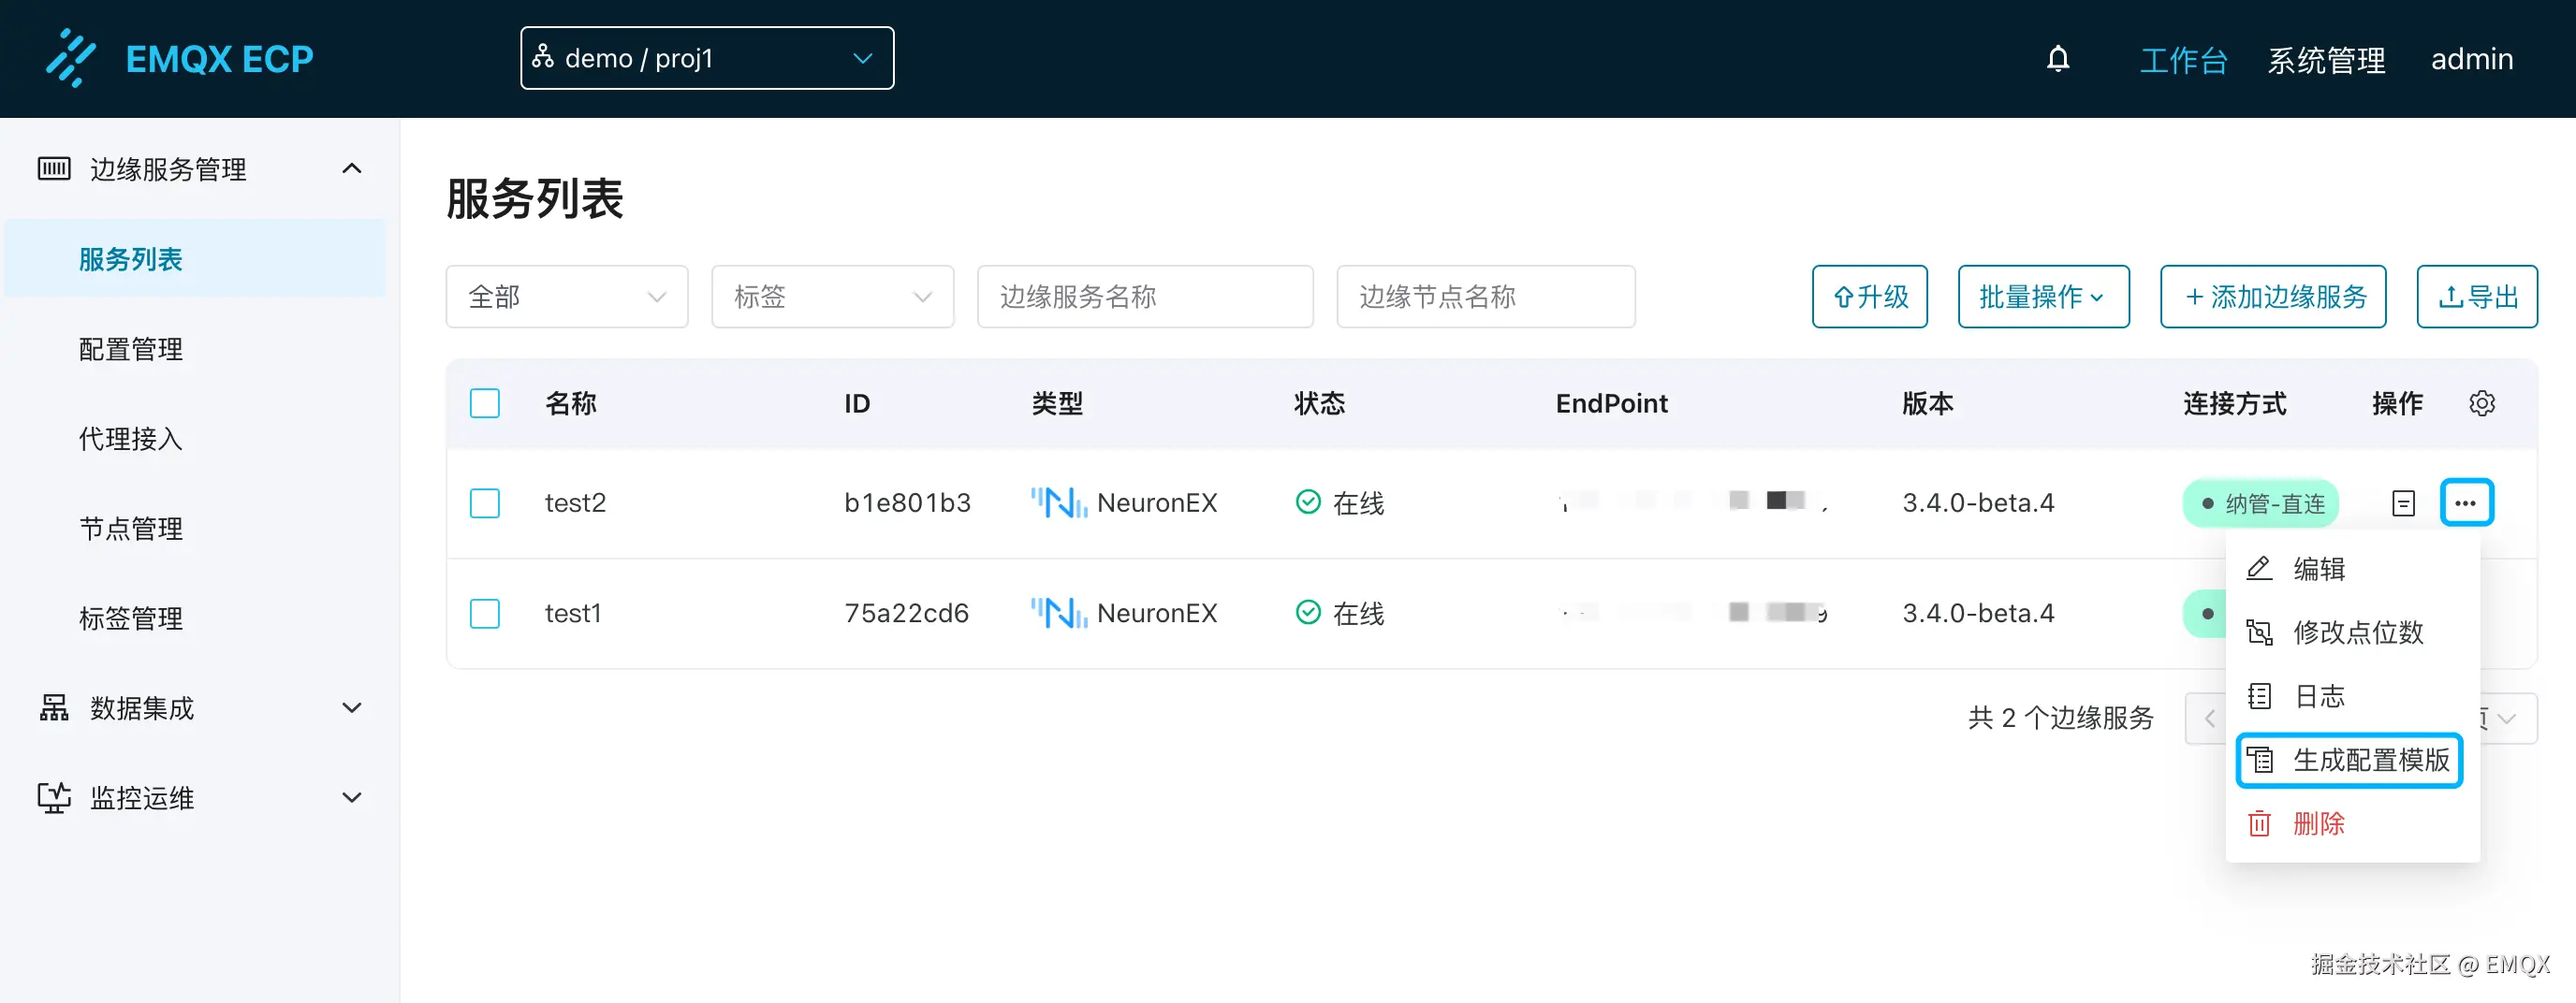Type in the 边缘服务名称 search field
Screen dimensions: 2576x1003
(1145, 296)
